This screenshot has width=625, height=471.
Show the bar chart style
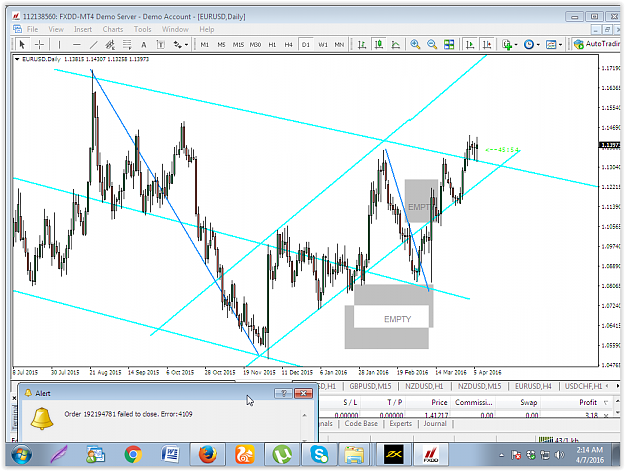point(362,45)
